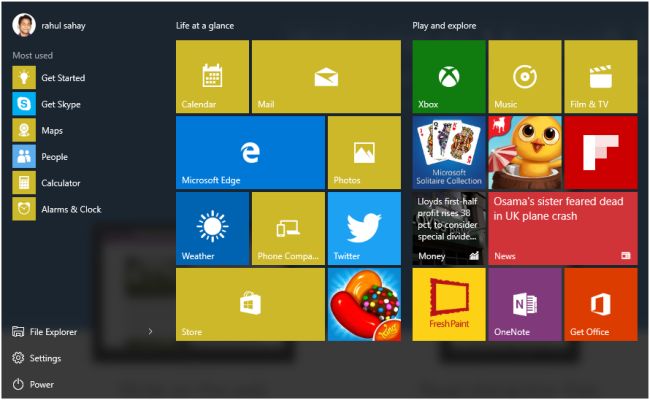Screen dimensions: 650x400
Task: Open Settings
Action: click(36, 358)
